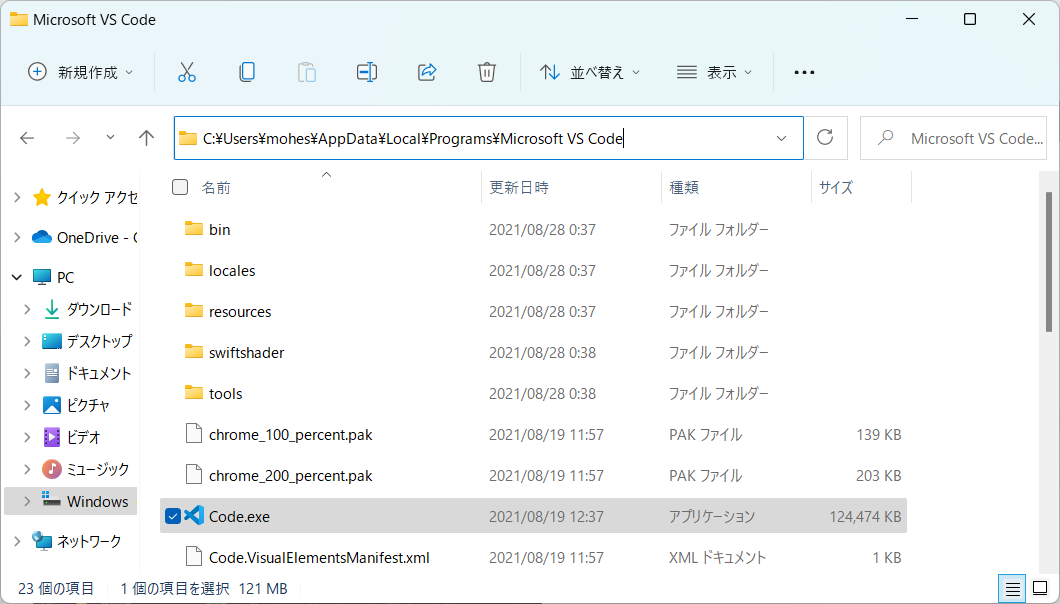Expand the address bar history dropdown
This screenshot has width=1060, height=604.
coord(781,139)
